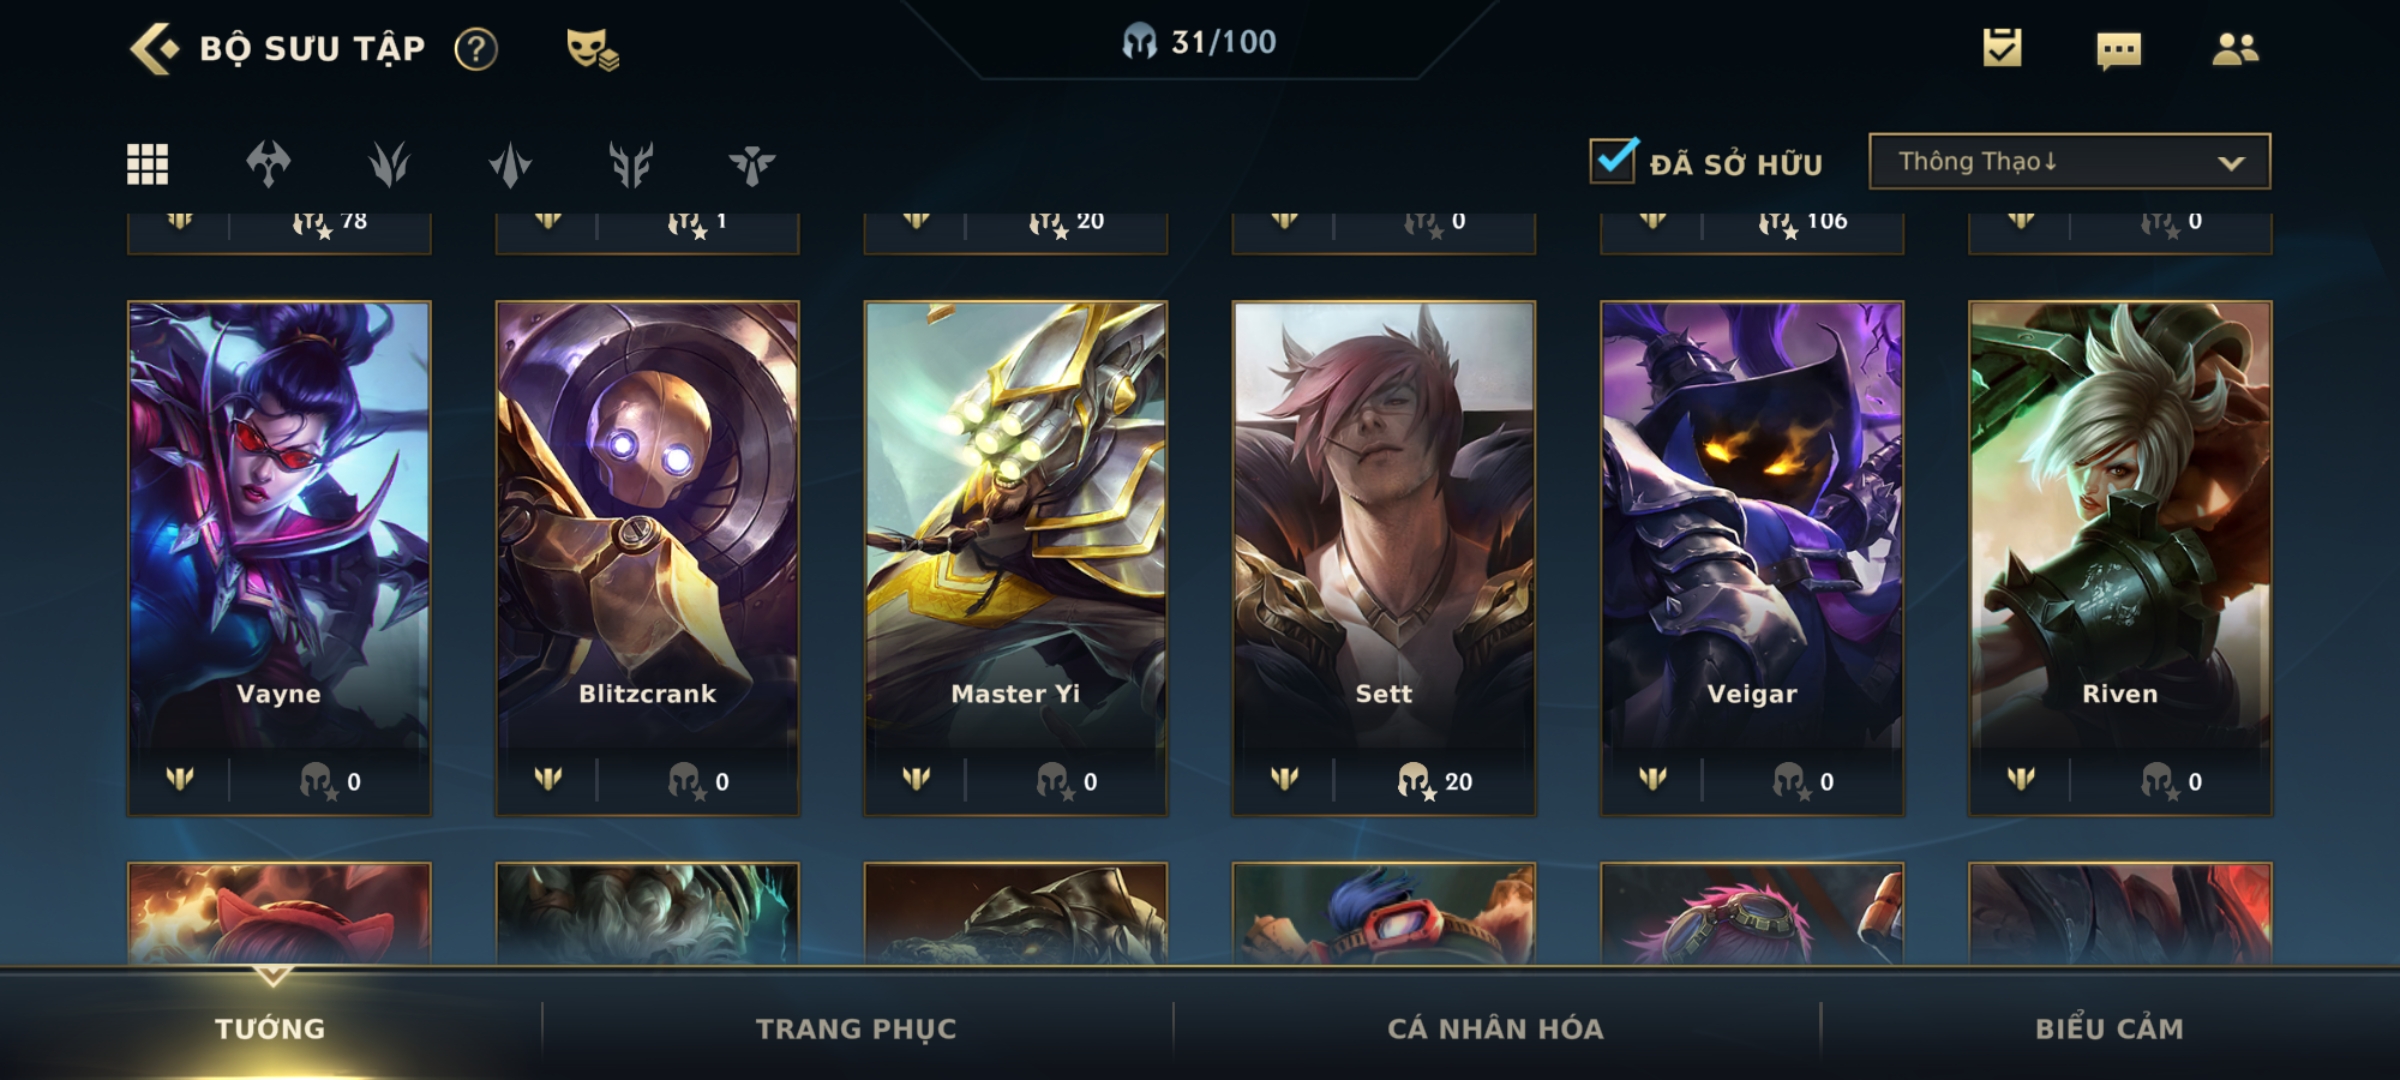Open the chat messages icon
Screen dimensions: 2400x1080
pos(2119,50)
